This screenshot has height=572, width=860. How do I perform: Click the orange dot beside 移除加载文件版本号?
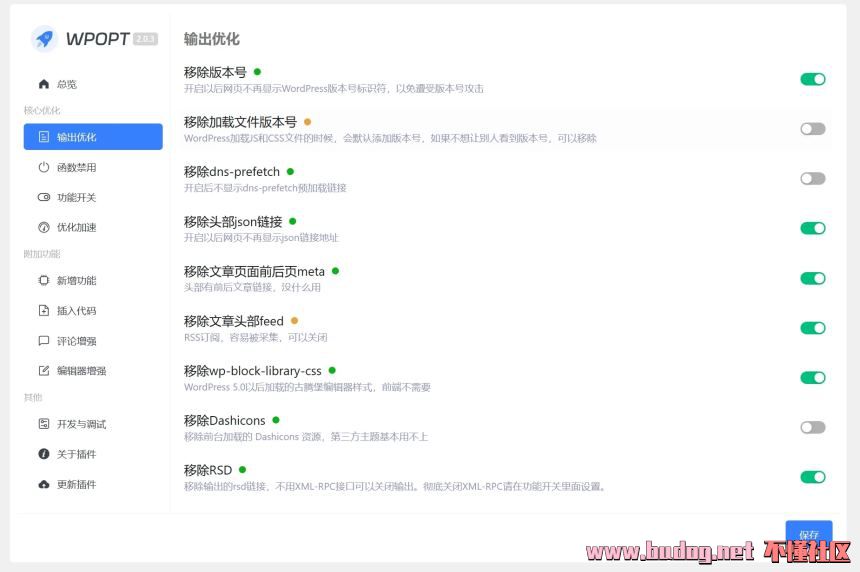(307, 122)
